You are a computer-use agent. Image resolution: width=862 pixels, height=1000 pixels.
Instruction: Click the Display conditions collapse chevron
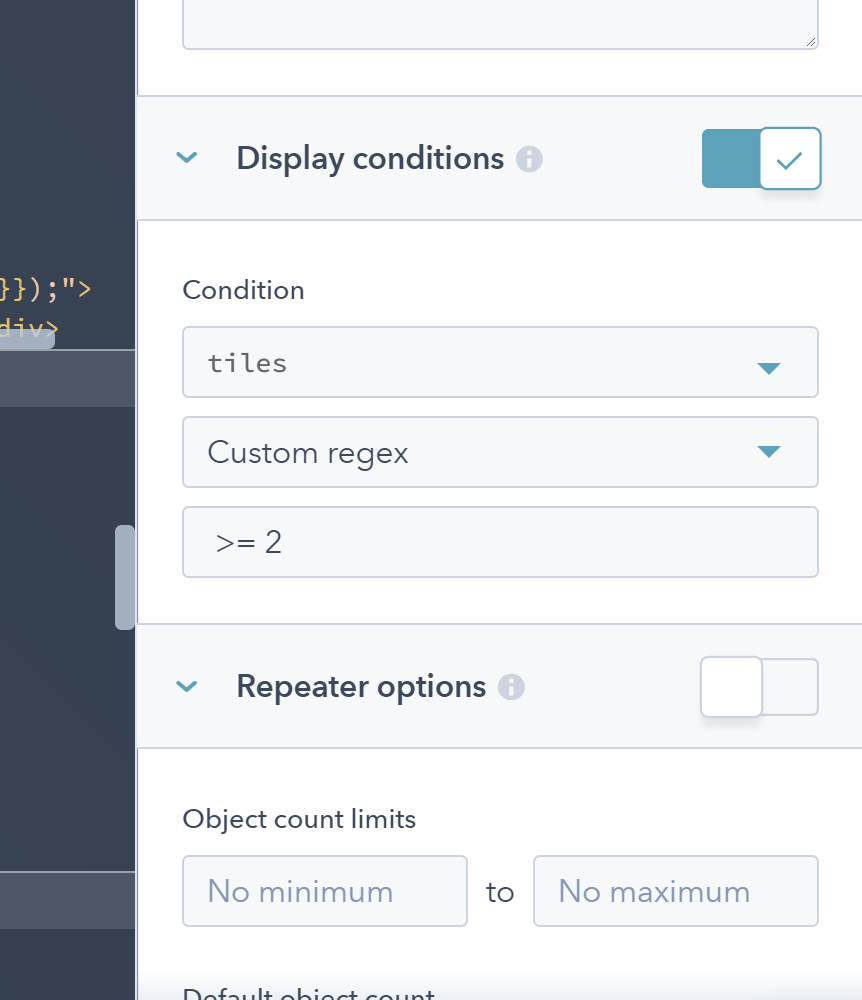186,158
